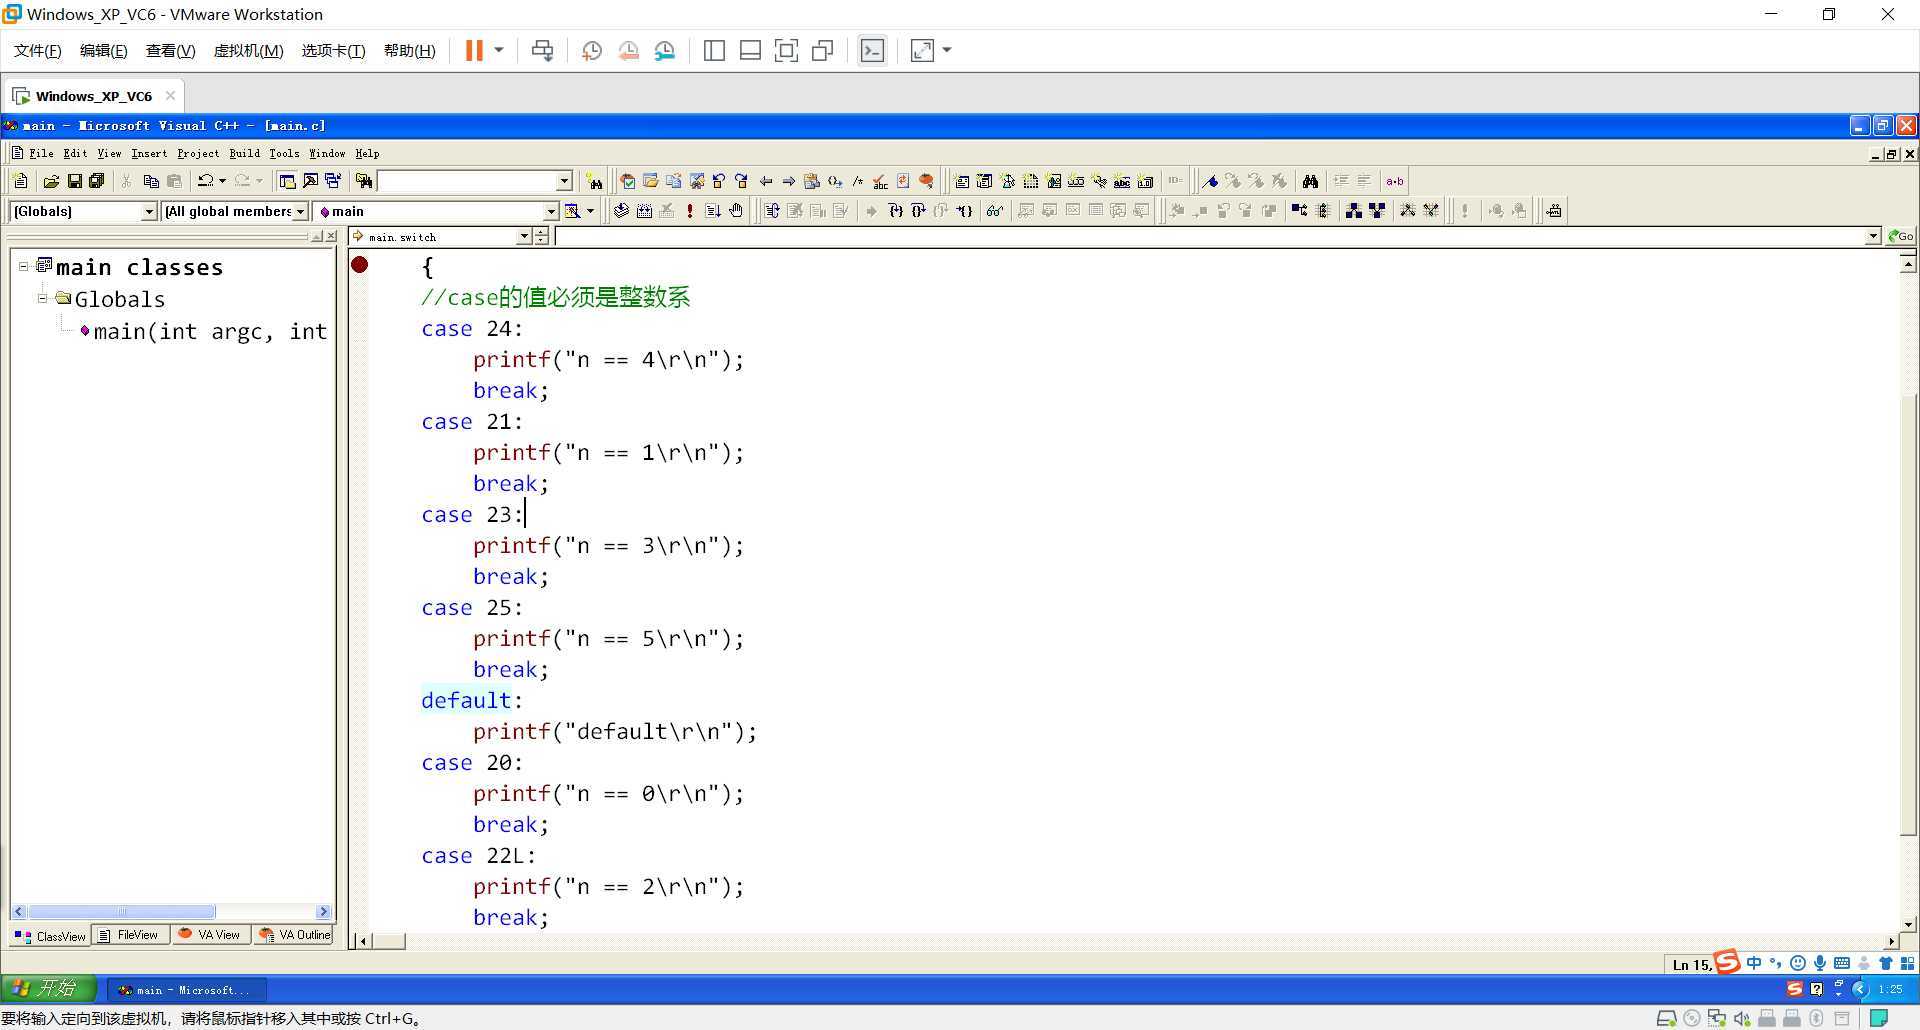Click the blue flag Toggle Bookmark icon
The width and height of the screenshot is (1920, 1030).
[x=1210, y=181]
